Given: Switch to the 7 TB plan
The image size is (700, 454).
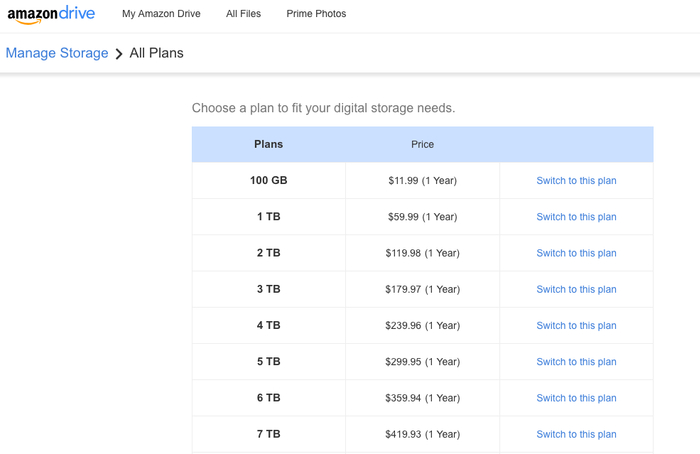Looking at the screenshot, I should tap(576, 434).
